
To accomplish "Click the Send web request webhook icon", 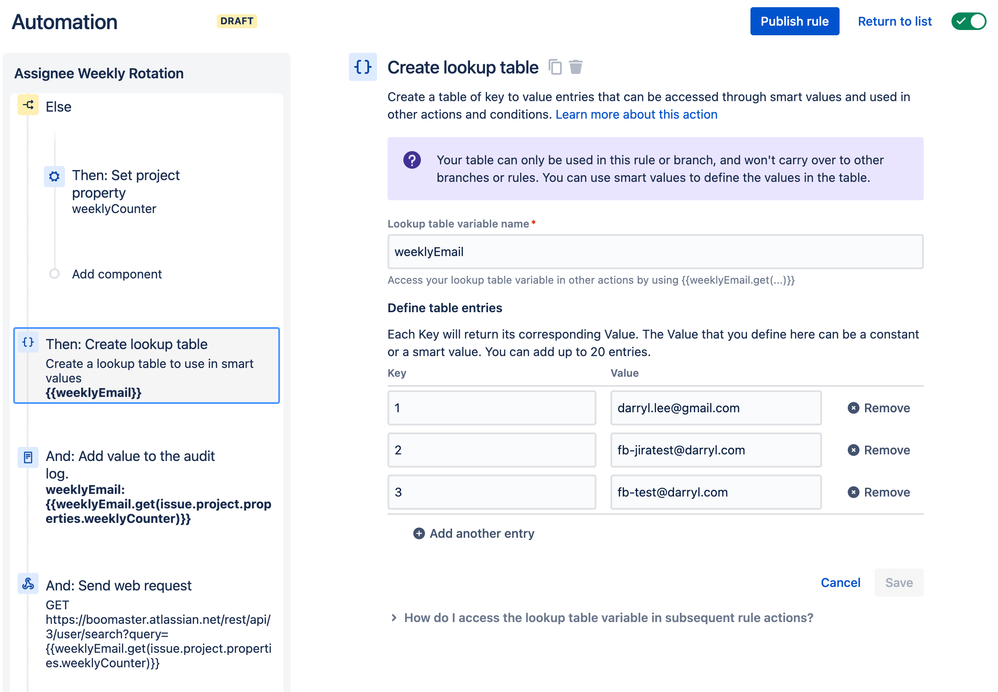I will (x=28, y=584).
